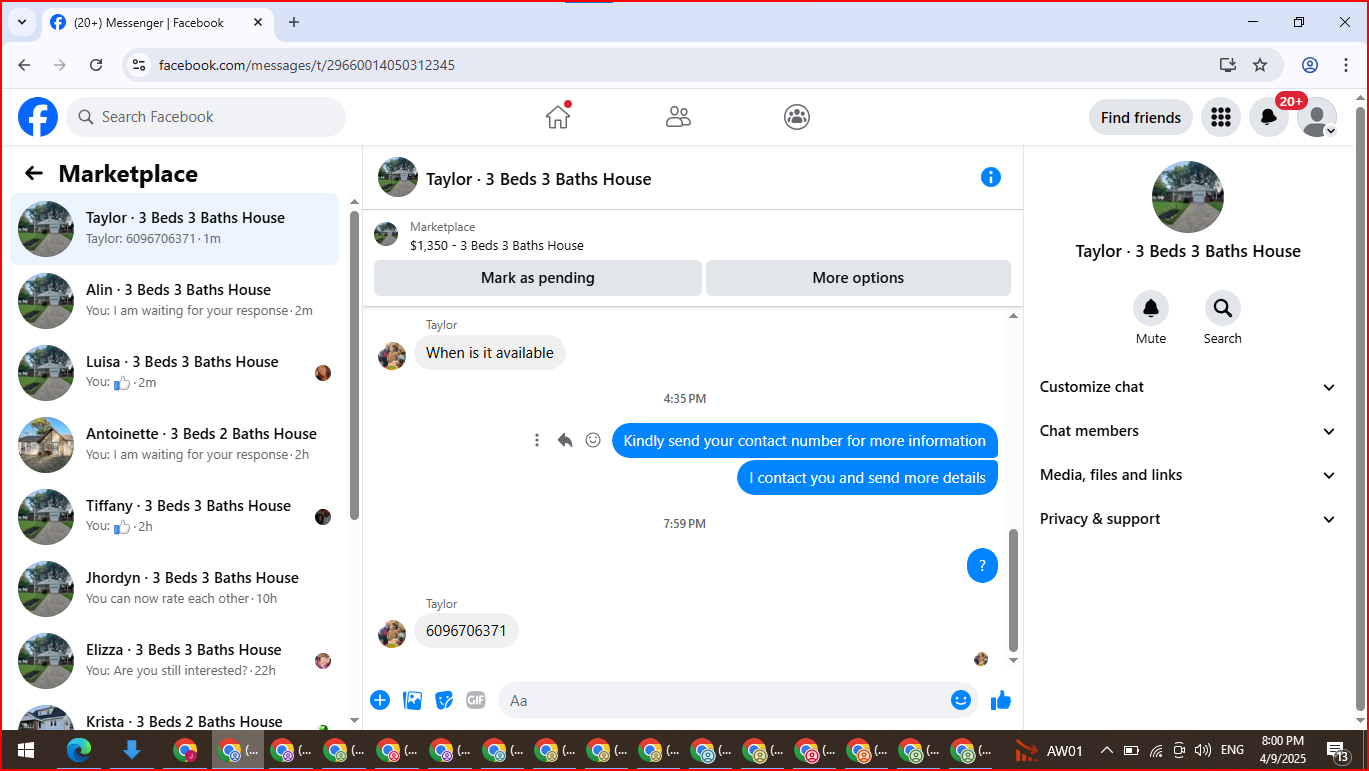Select Antoinette 3 Beds 2 Baths conversation
Image resolution: width=1369 pixels, height=771 pixels.
(175, 445)
